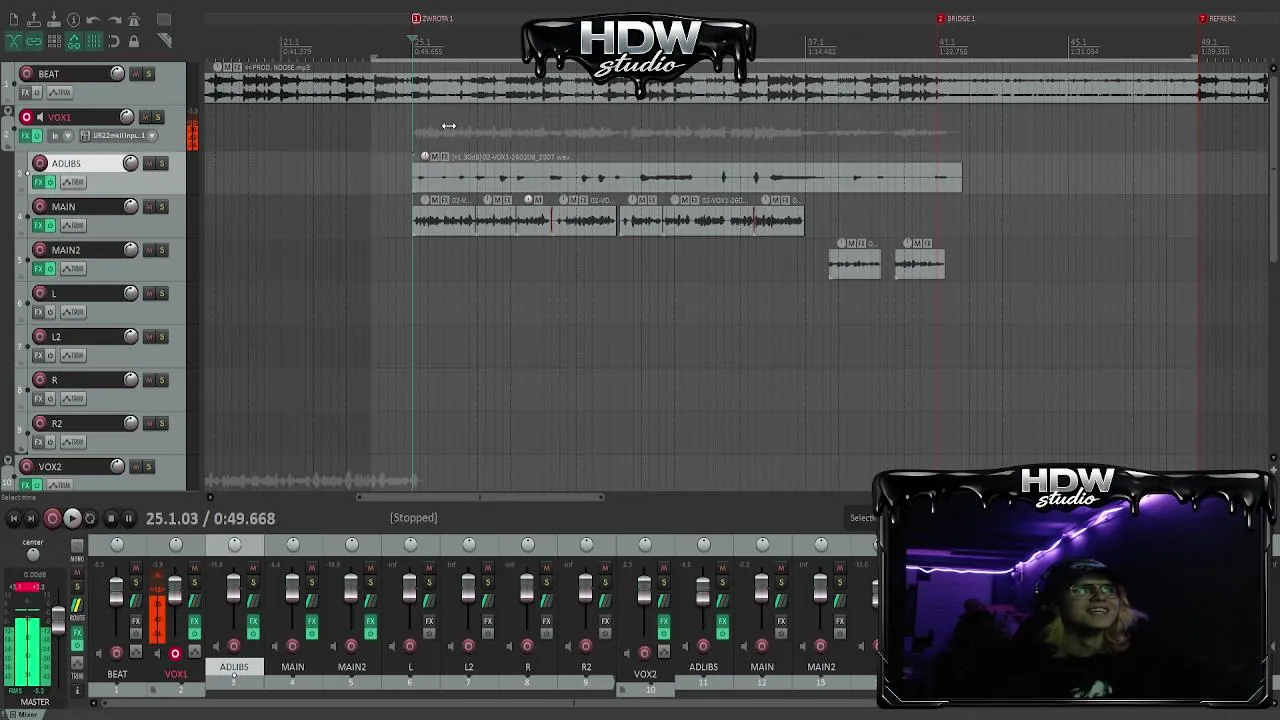Select the L2 channel label in mixer
1280x720 pixels.
(x=469, y=667)
